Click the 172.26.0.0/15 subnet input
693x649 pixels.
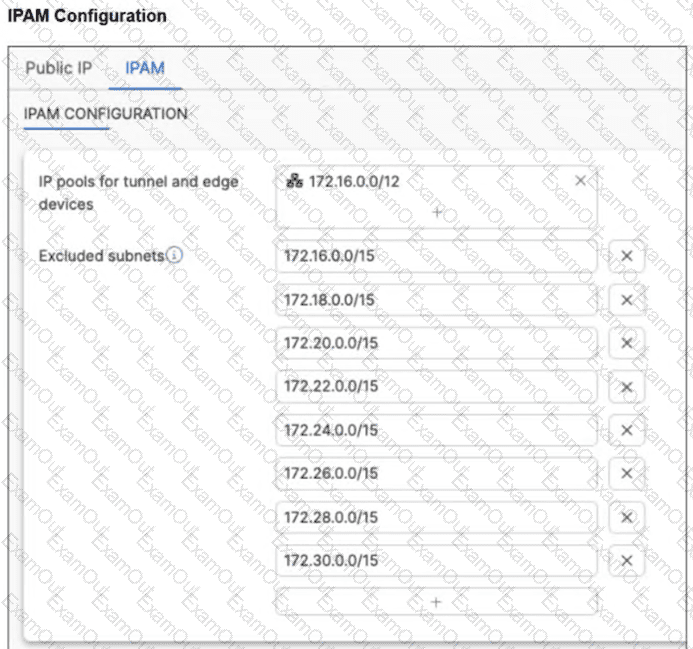click(x=436, y=474)
